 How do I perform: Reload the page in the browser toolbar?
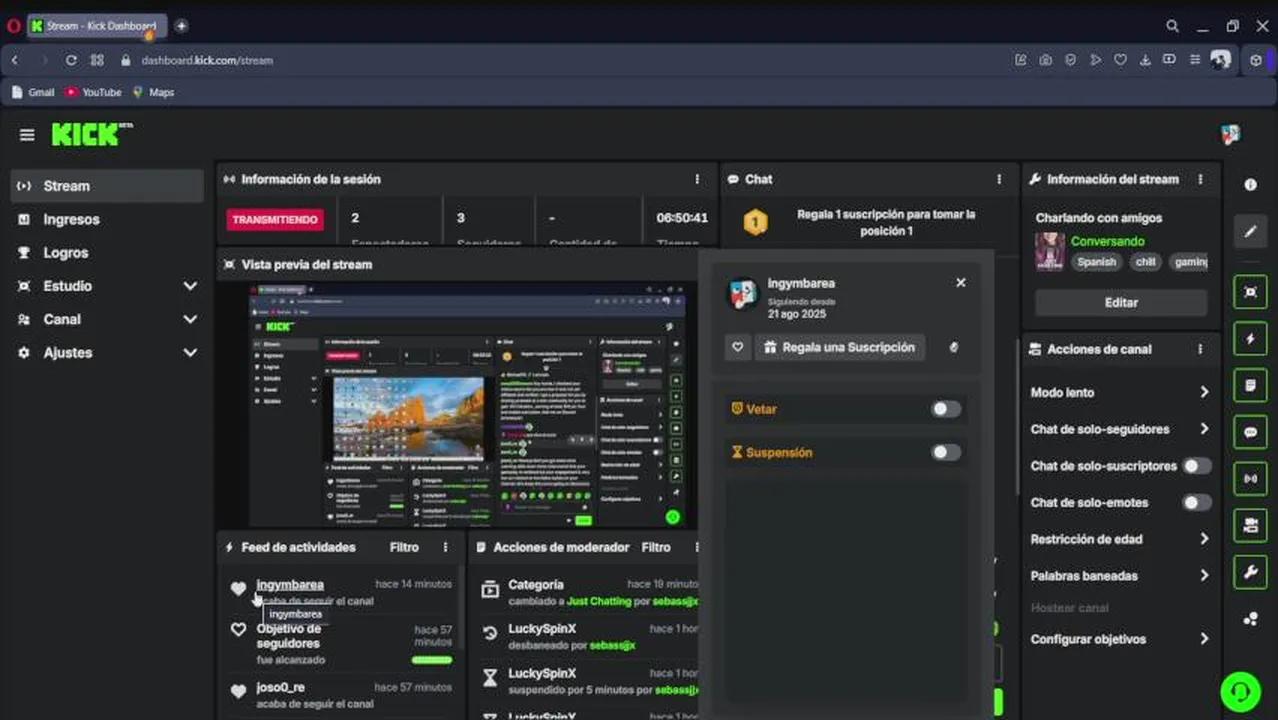[71, 60]
